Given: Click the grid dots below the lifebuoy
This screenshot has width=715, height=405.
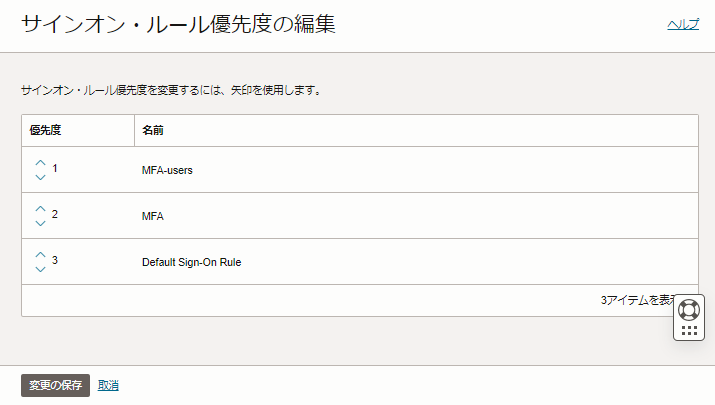Looking at the screenshot, I should coord(688,330).
